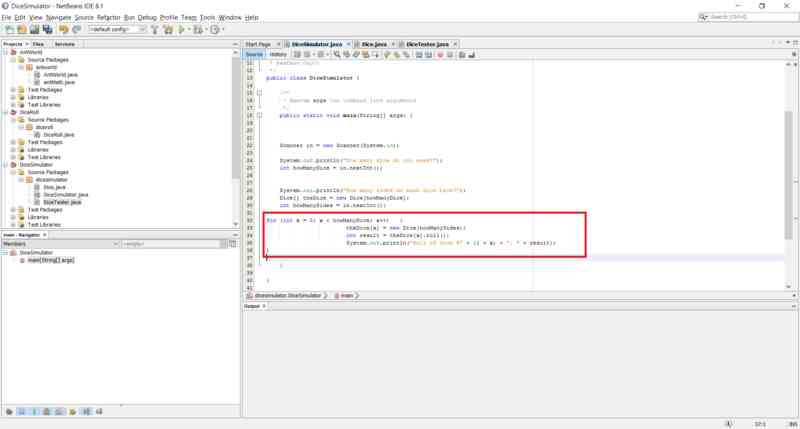The width and height of the screenshot is (800, 429).
Task: Click the AntWorld project icon in the tree
Action: [x=14, y=52]
